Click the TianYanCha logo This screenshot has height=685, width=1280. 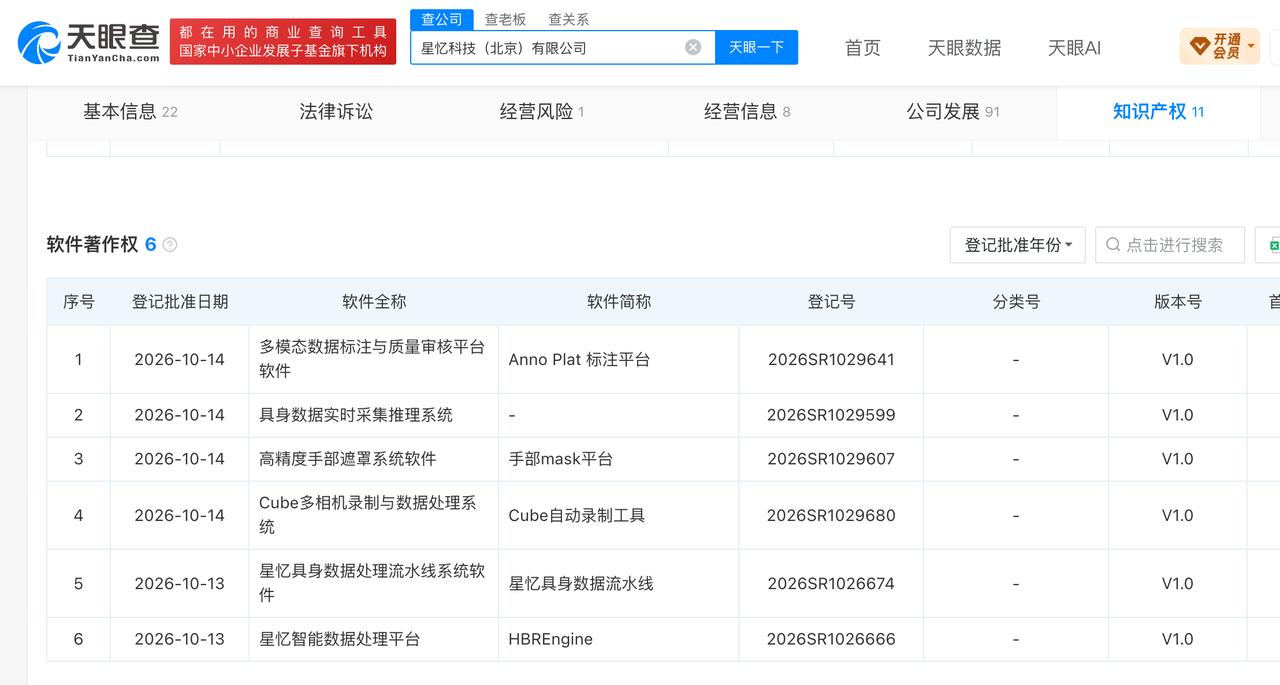[89, 42]
